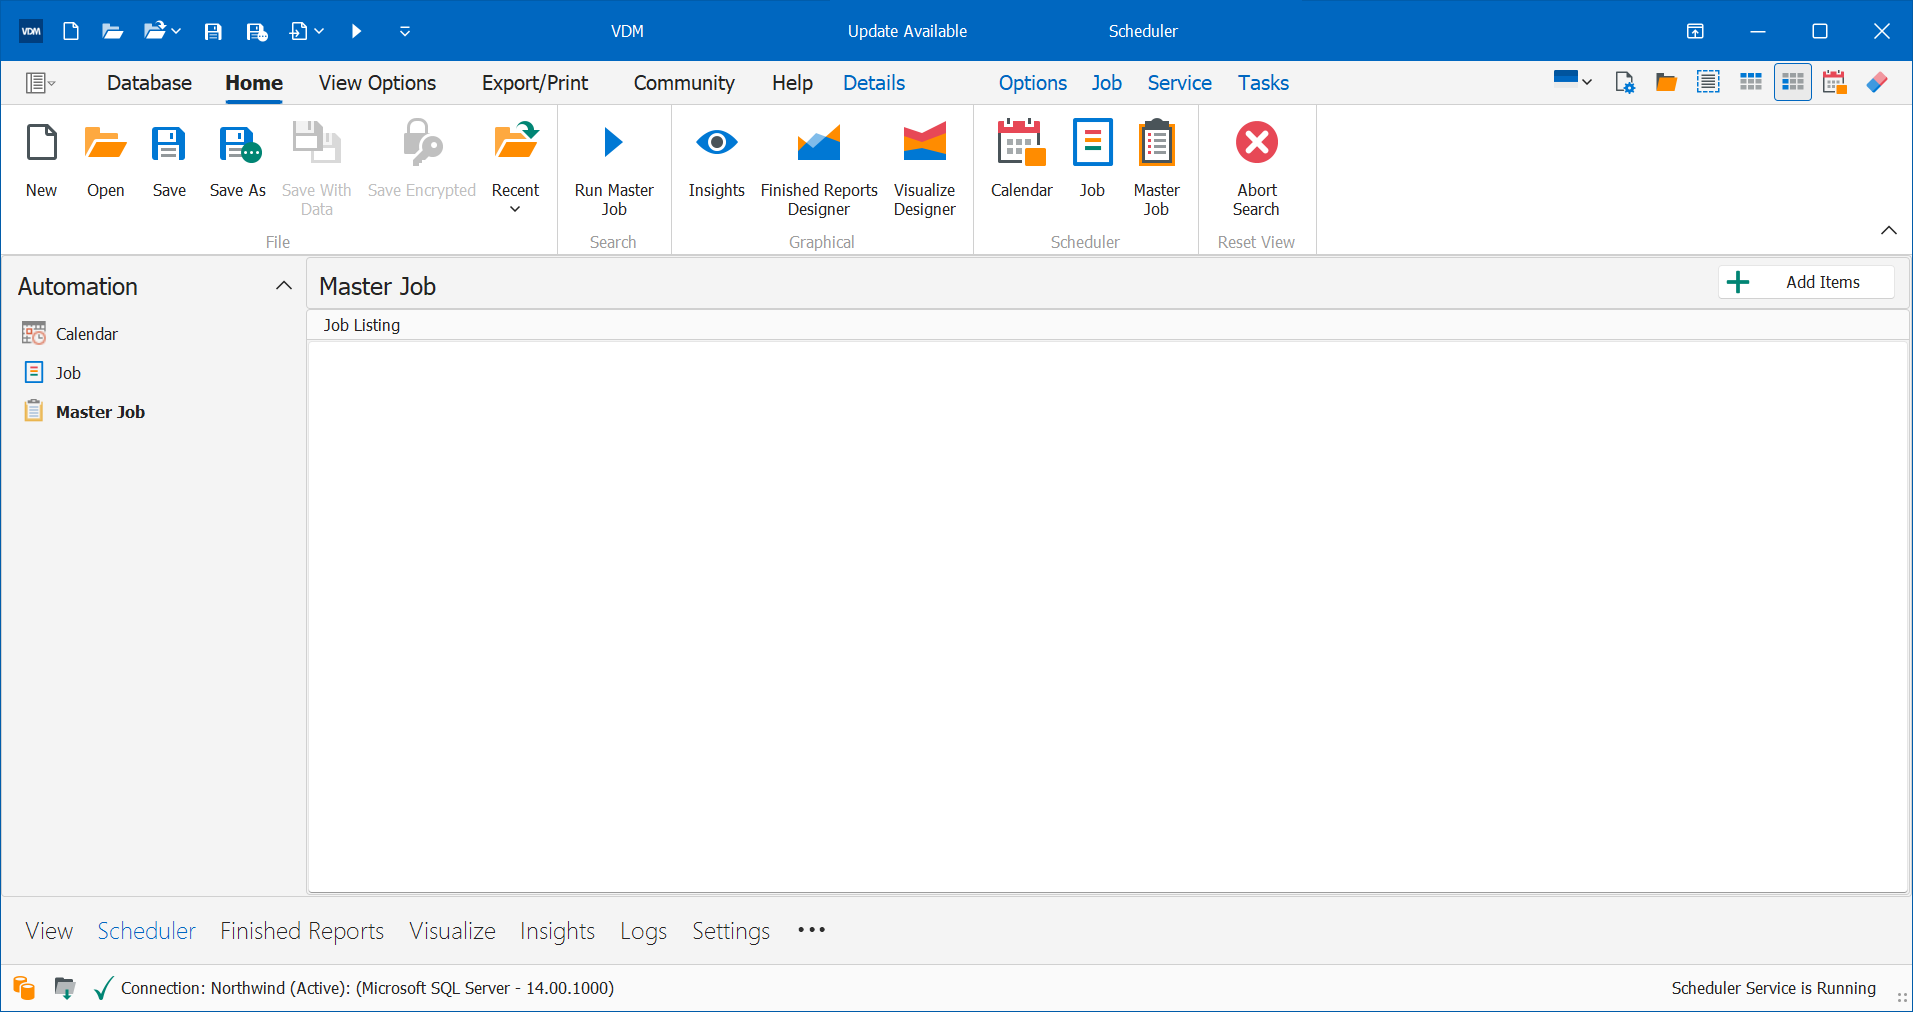Click the Save icon in the ribbon

(x=169, y=160)
